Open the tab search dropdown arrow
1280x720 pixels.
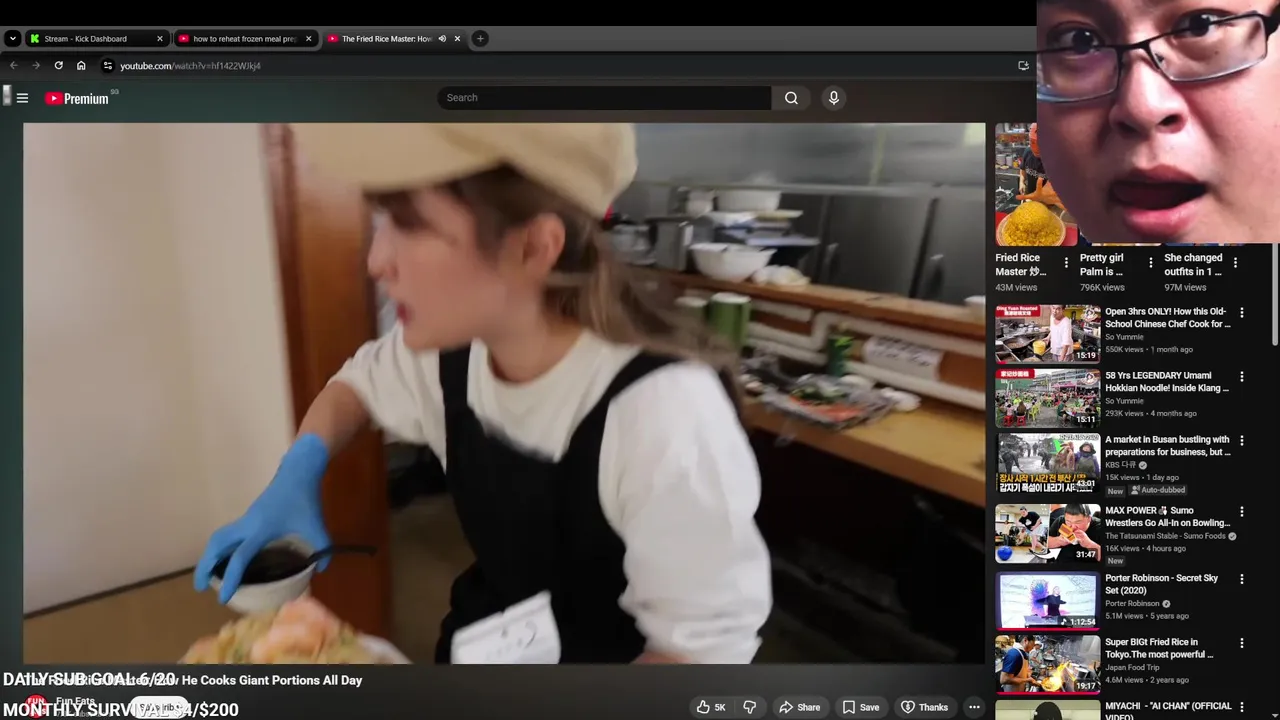point(12,39)
